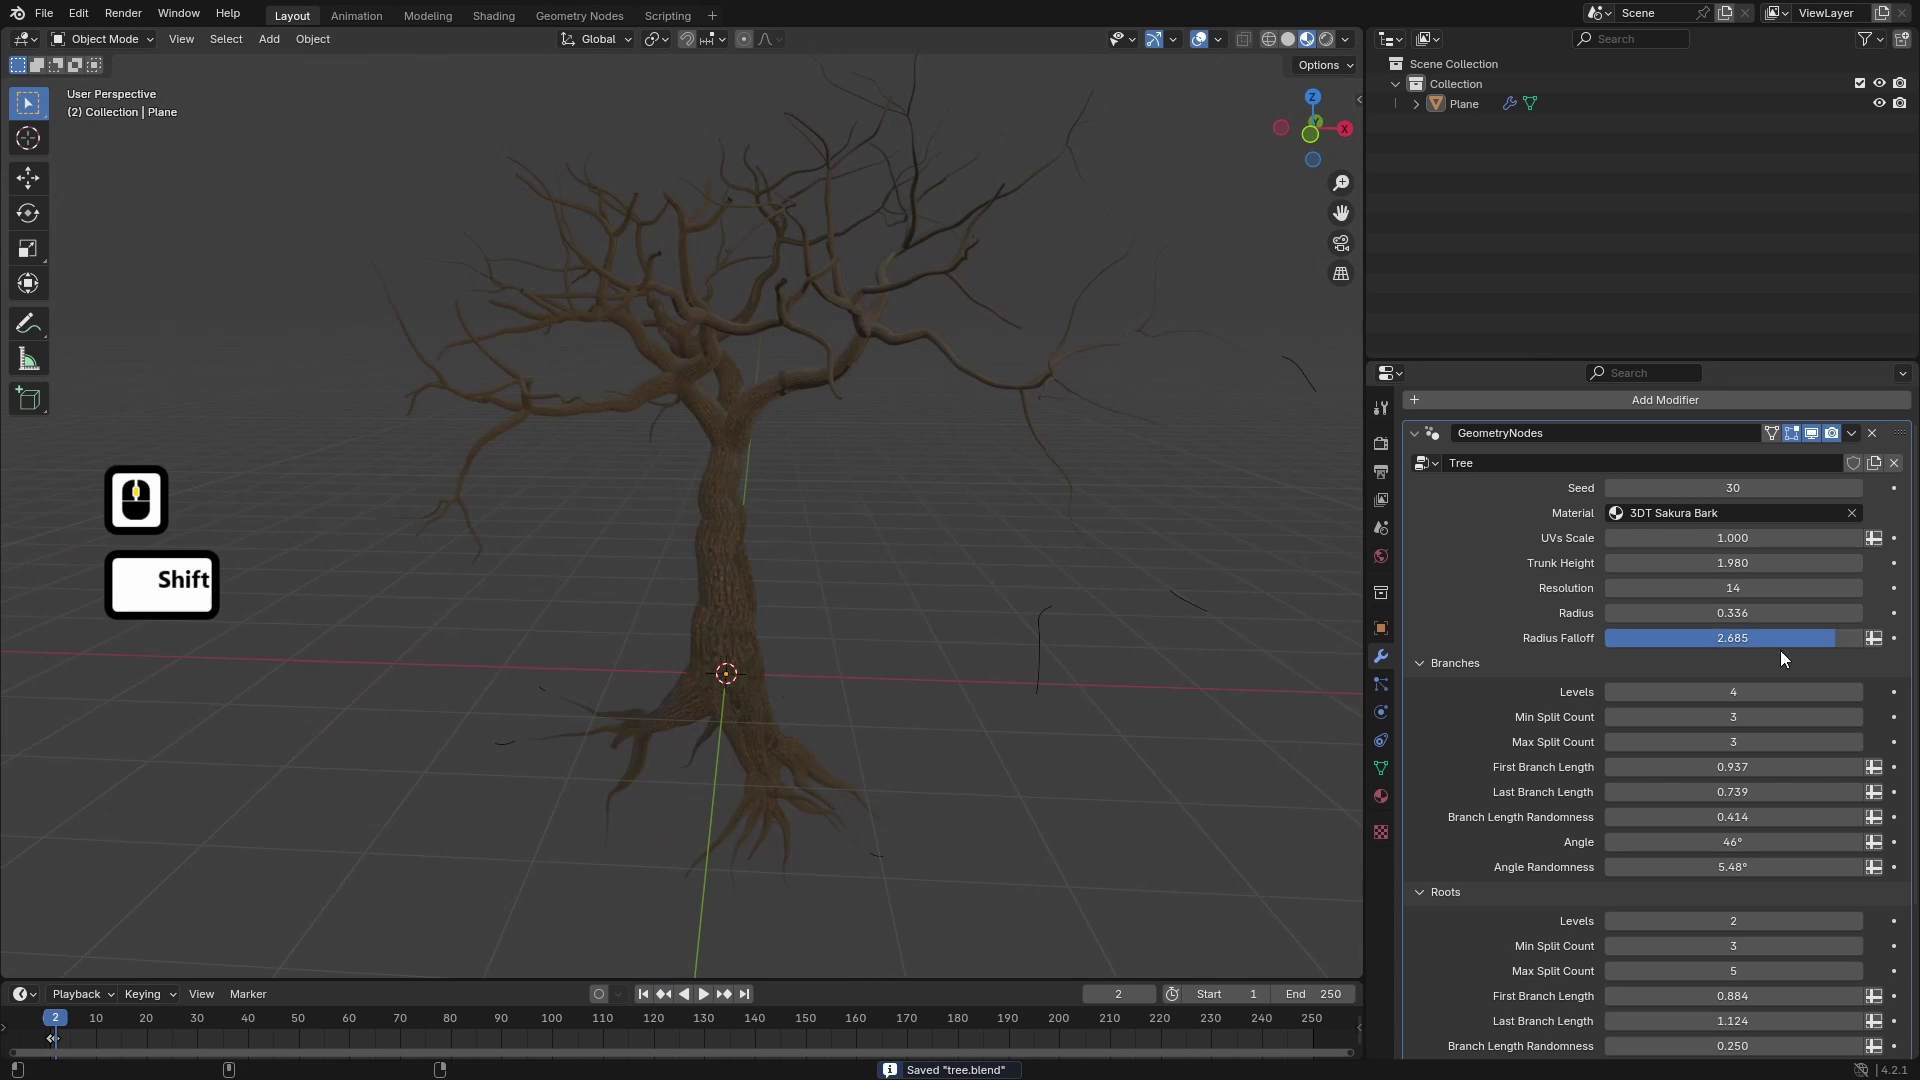Click the Add Modifier button

tap(1665, 400)
